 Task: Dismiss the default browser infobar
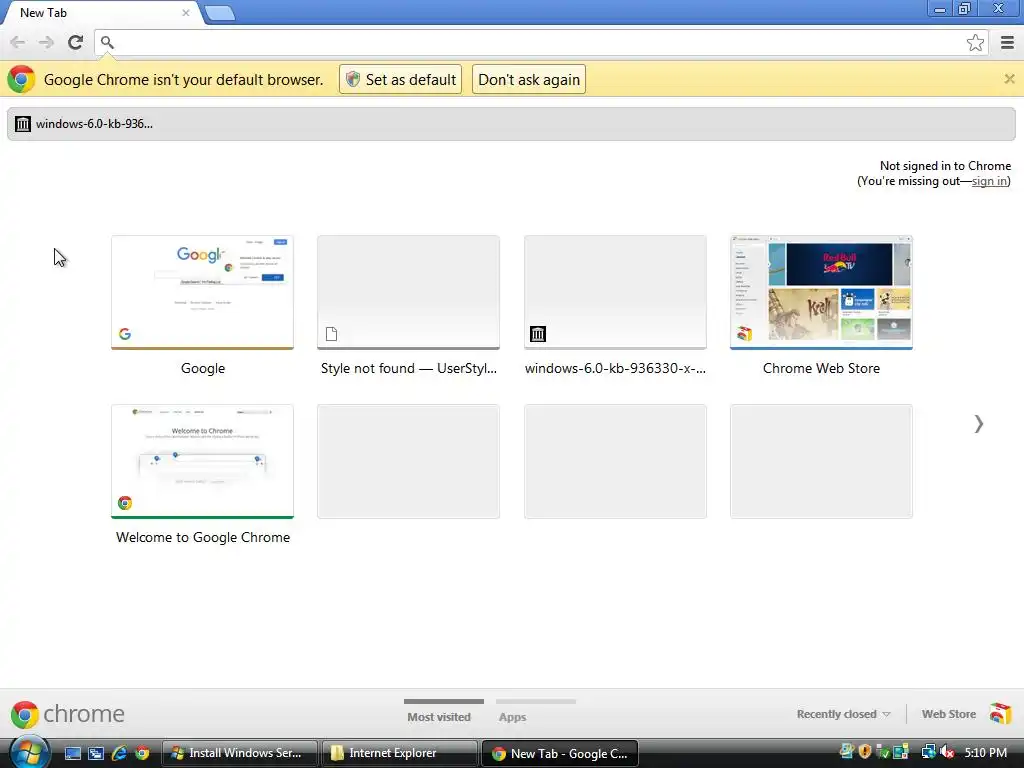pos(1010,79)
